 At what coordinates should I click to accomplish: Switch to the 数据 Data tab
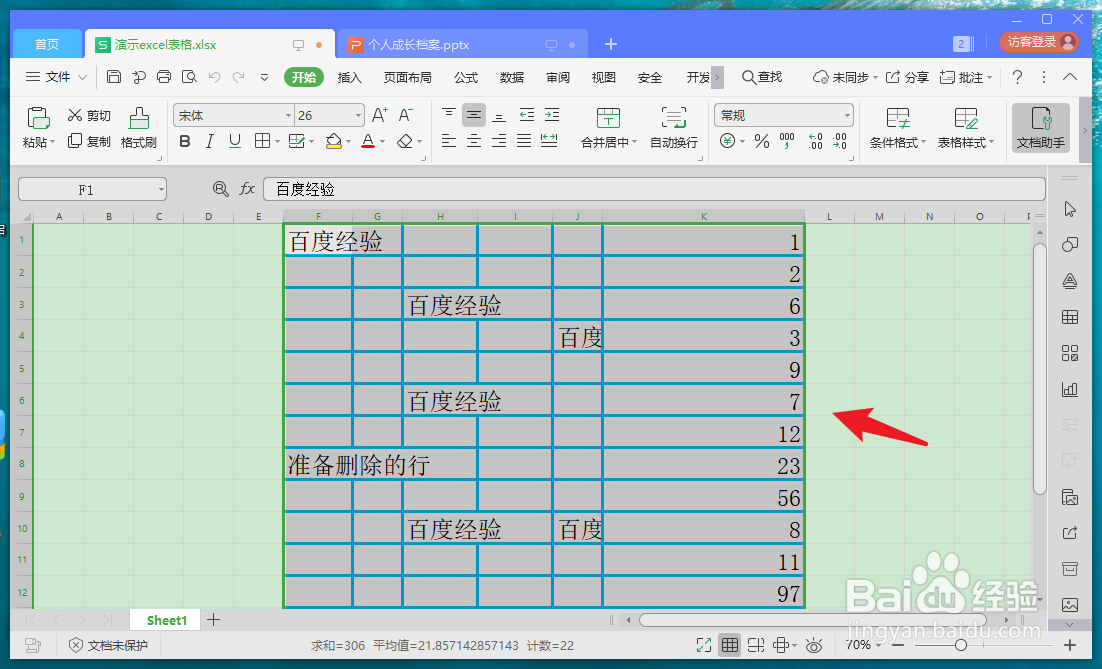tap(512, 77)
